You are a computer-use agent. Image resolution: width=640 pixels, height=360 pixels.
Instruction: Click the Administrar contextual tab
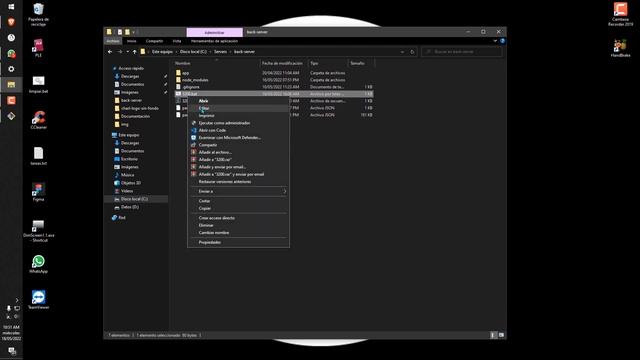214,32
